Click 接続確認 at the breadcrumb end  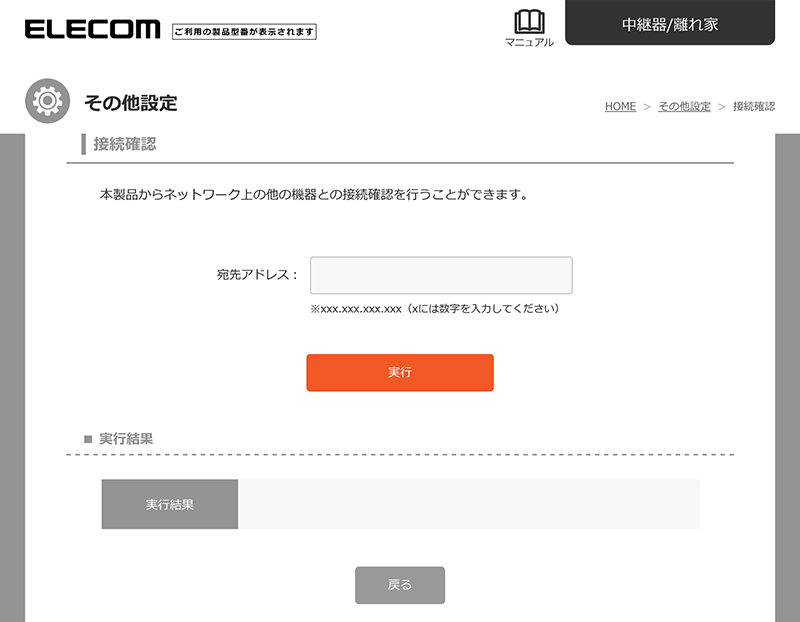pos(753,106)
